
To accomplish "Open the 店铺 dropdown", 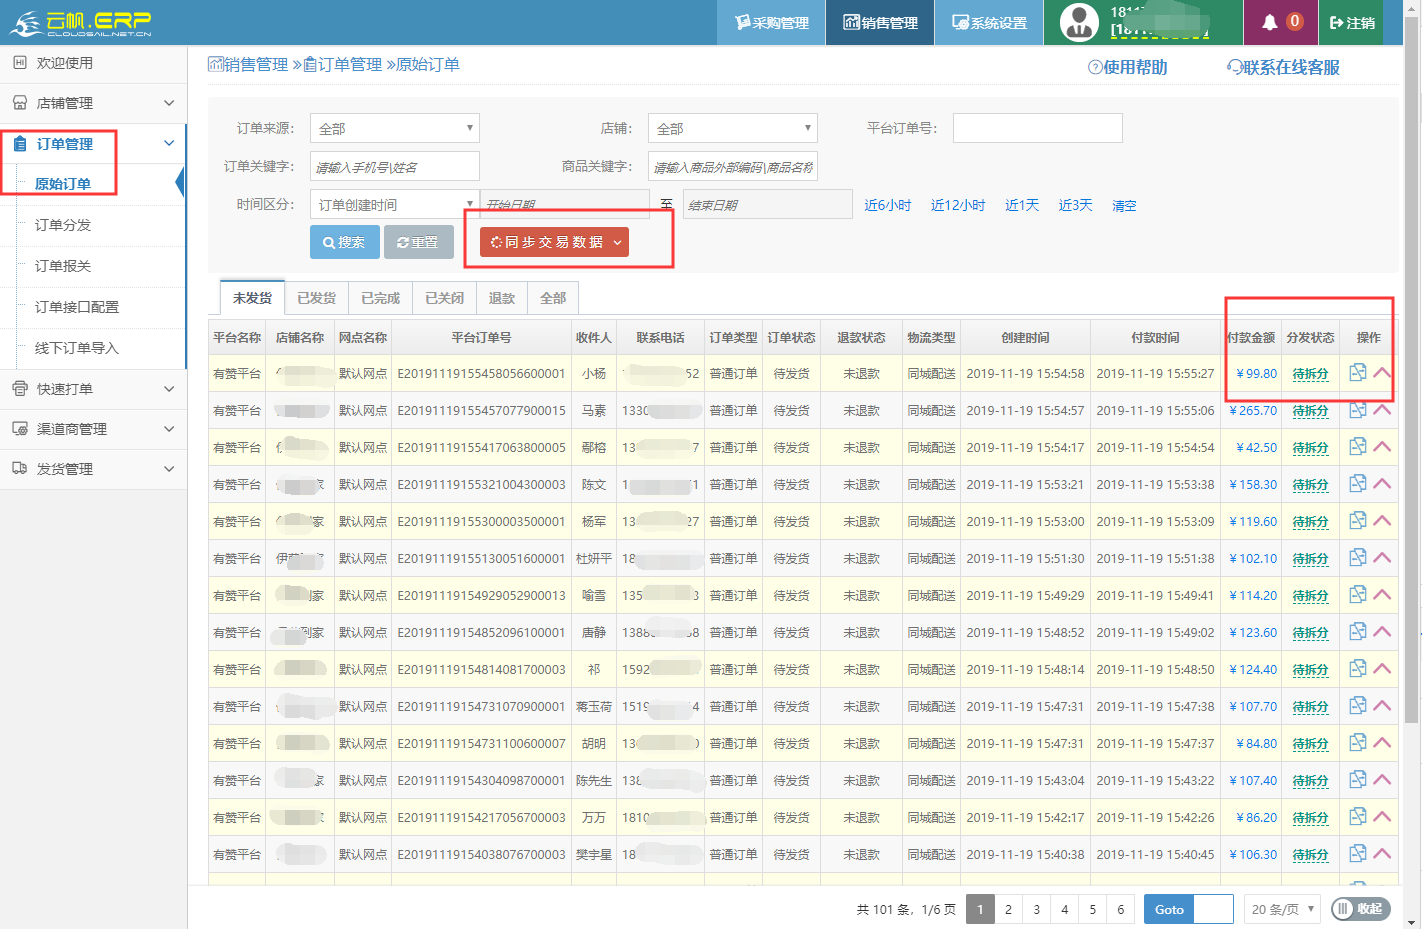I will point(733,128).
